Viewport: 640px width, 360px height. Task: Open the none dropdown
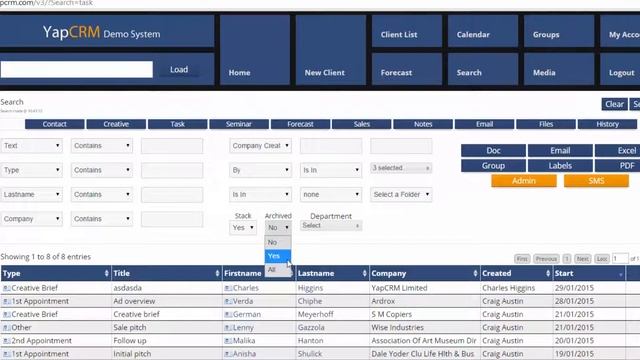331,194
